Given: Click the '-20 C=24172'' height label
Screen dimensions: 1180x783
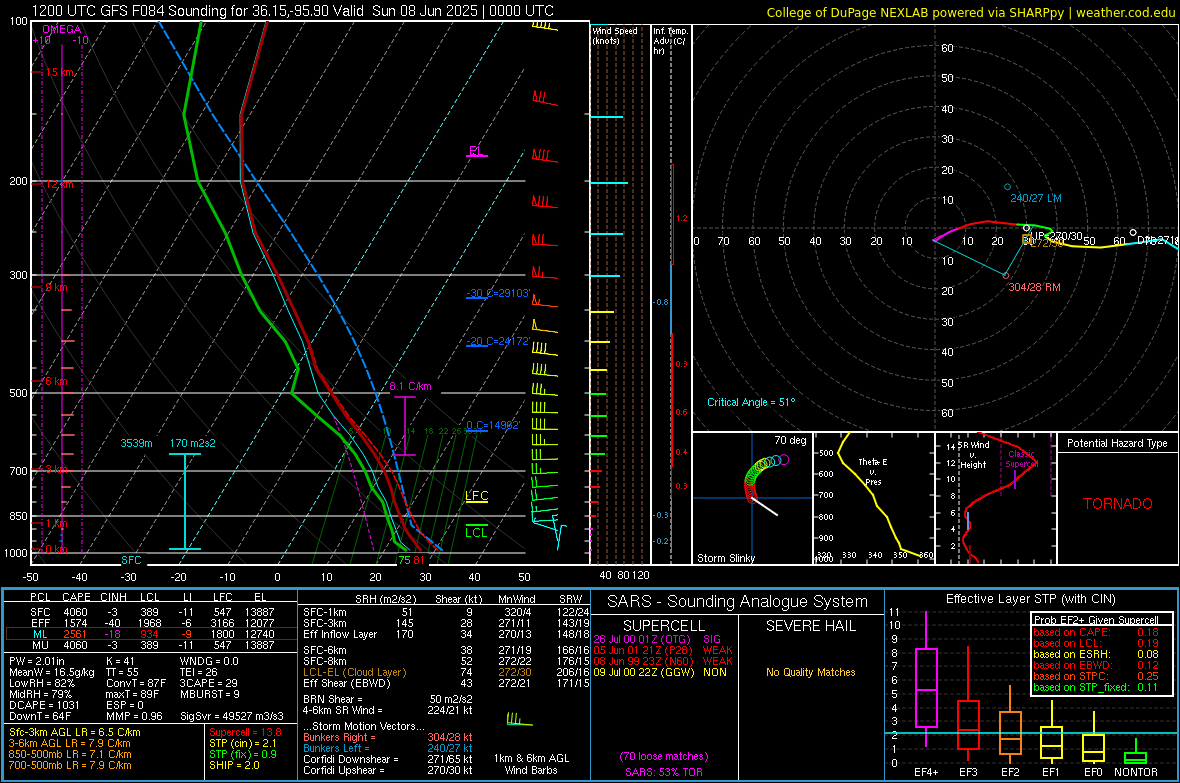Looking at the screenshot, I should click(498, 341).
